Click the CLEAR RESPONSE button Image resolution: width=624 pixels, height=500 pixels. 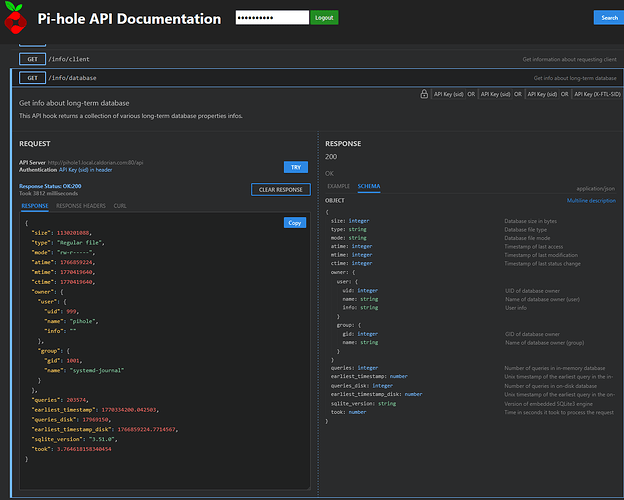tap(280, 189)
